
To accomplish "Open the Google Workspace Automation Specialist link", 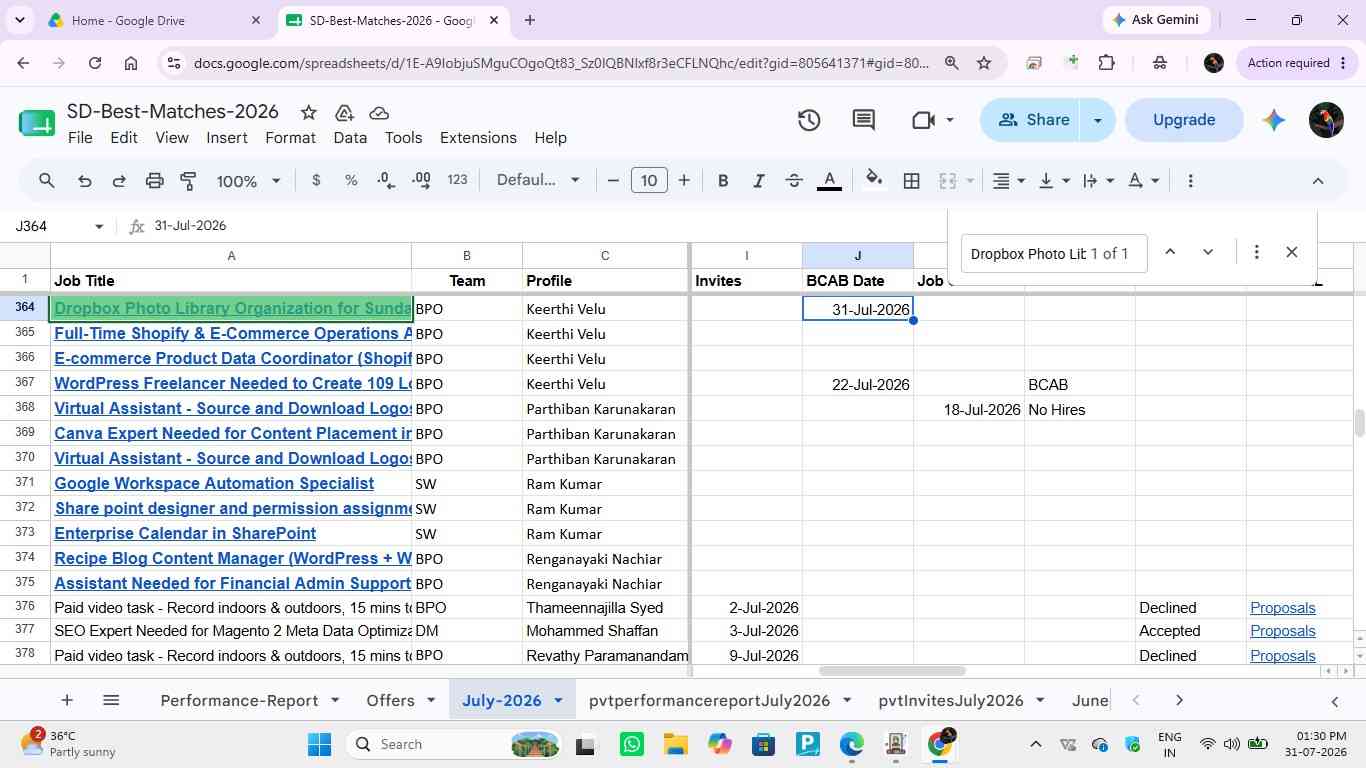I will 214,483.
